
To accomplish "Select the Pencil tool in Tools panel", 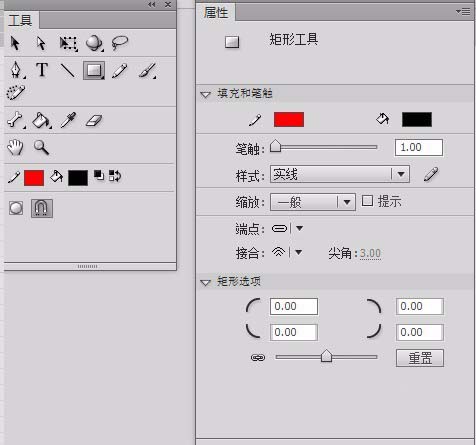I will coord(120,70).
